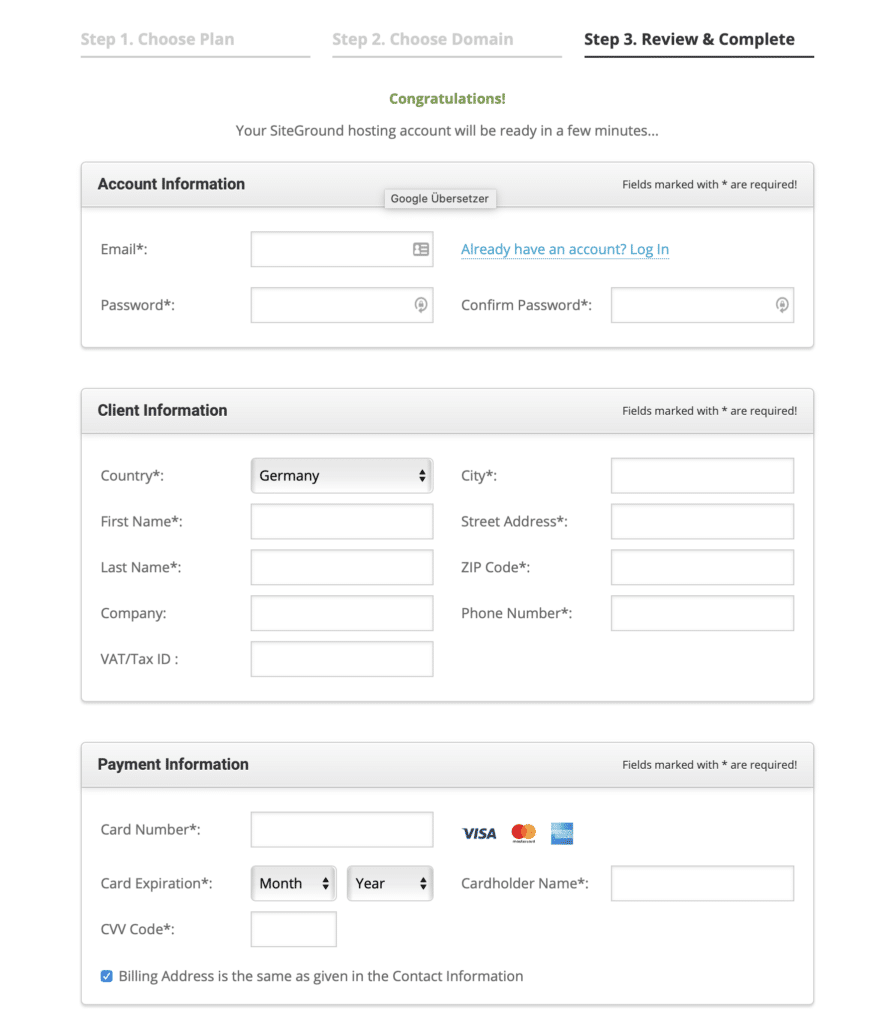893x1024 pixels.
Task: Click the VISA card logo
Action: click(479, 833)
